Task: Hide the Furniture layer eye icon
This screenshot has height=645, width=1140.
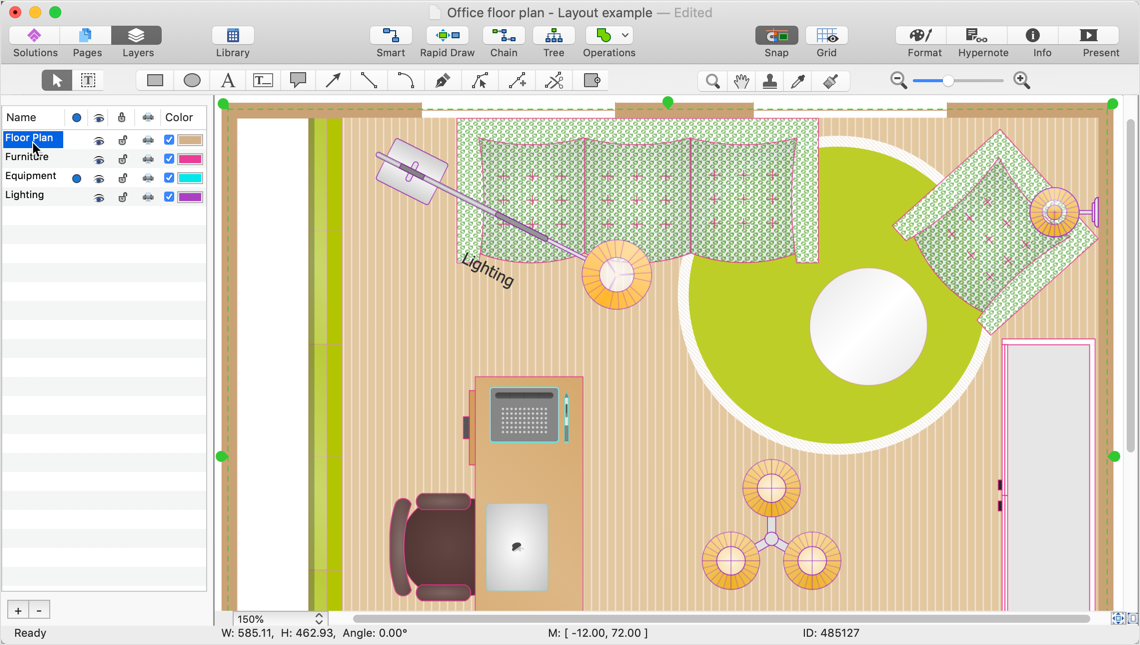Action: click(99, 159)
